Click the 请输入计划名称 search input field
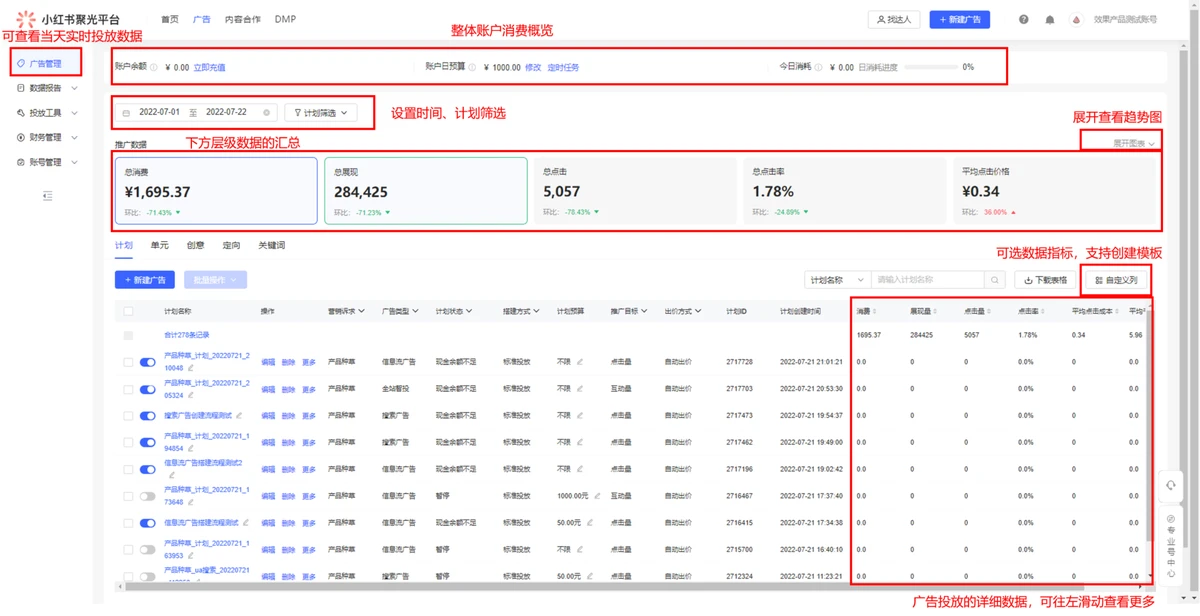 point(927,280)
